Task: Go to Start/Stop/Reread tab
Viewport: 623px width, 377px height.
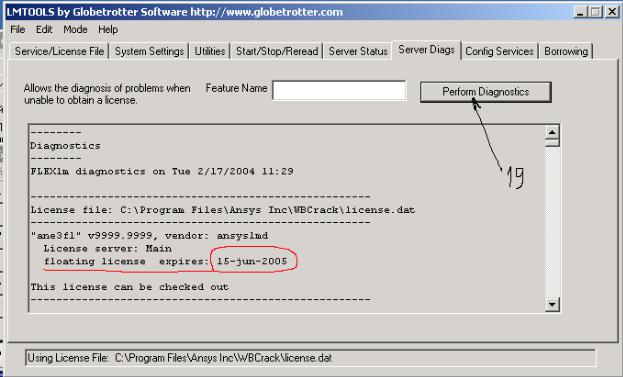Action: [277, 51]
